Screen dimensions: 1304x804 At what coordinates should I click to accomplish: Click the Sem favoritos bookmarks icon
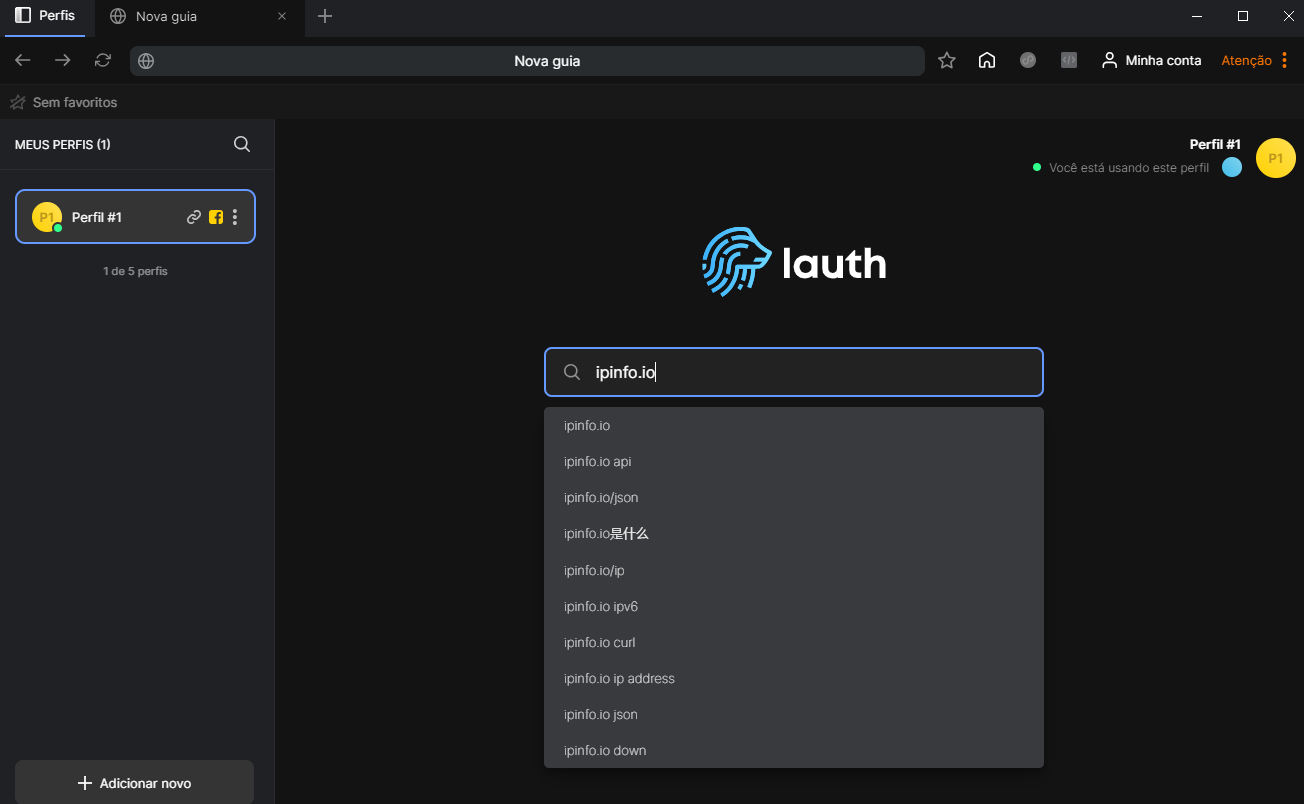tap(18, 102)
